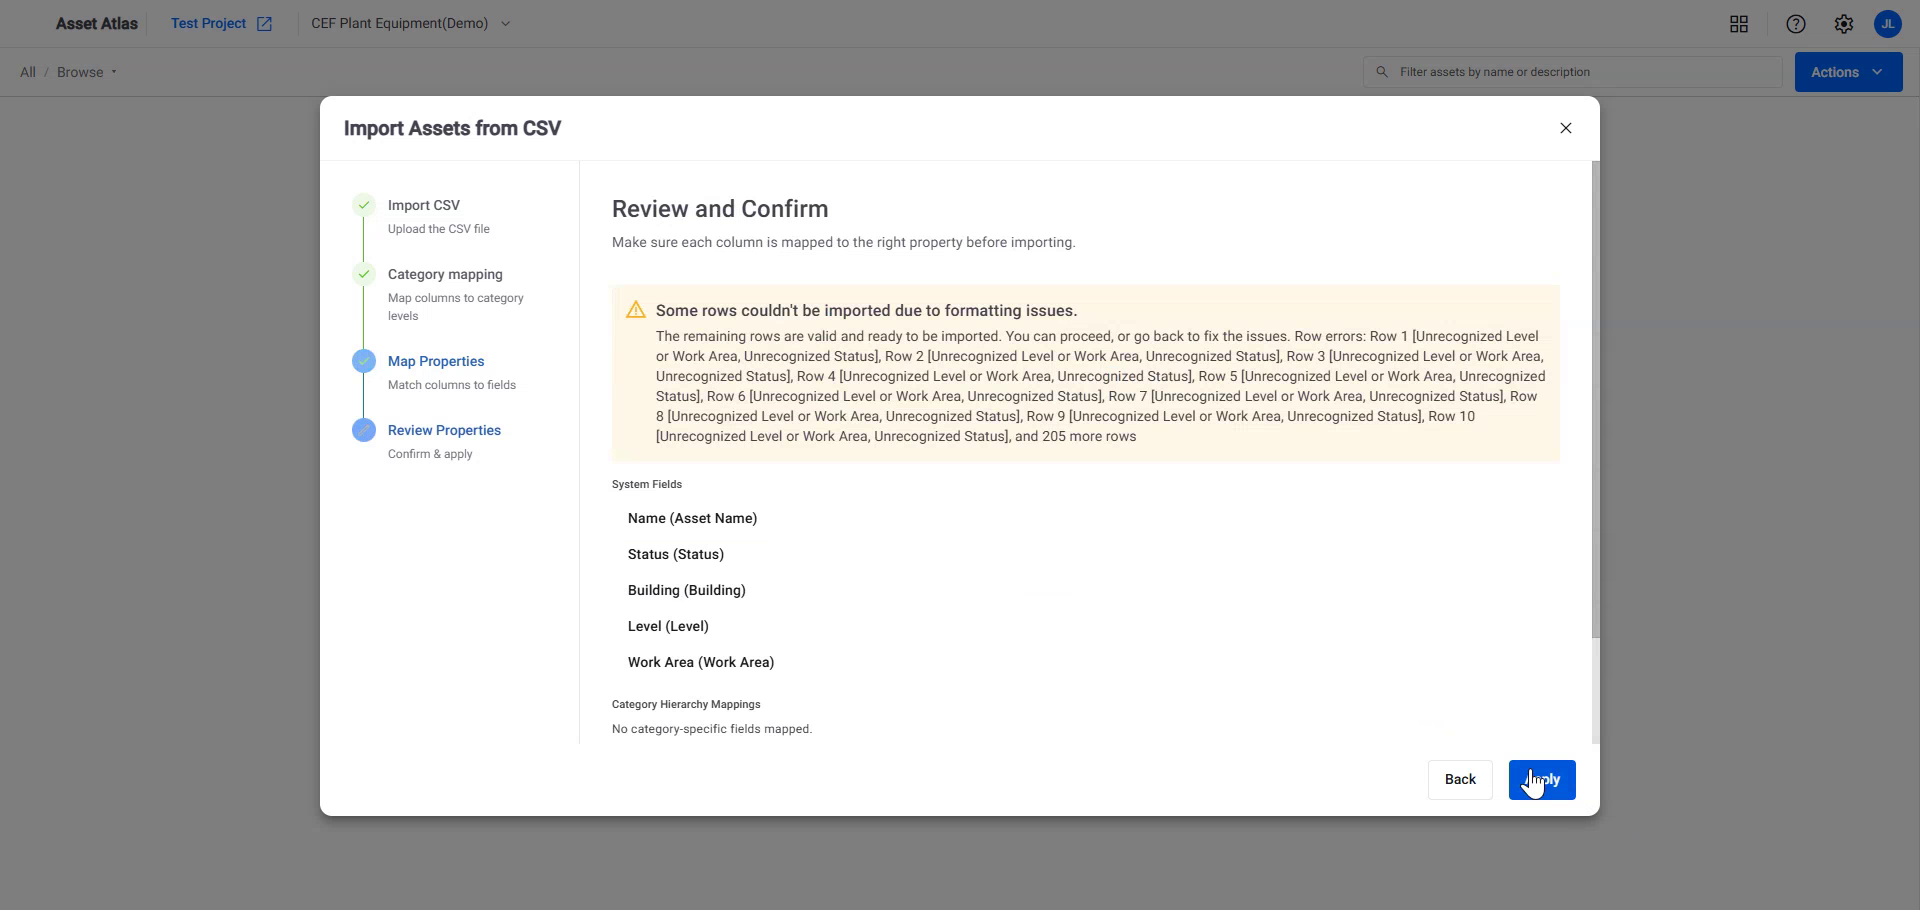Open the help question mark icon
This screenshot has height=910, width=1920.
1796,24
